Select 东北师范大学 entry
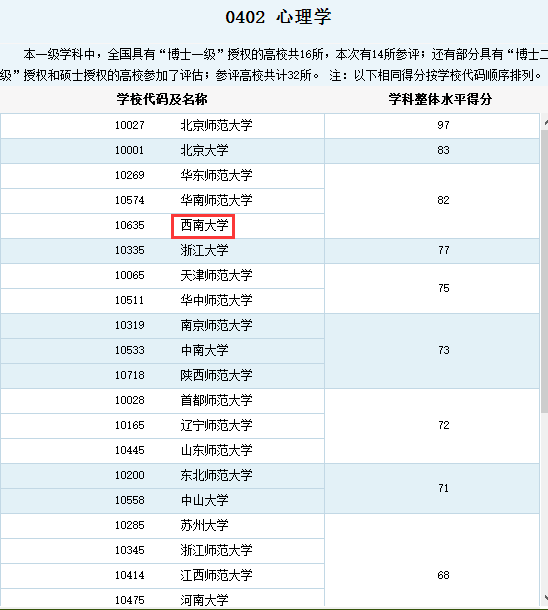The height and width of the screenshot is (610, 548). 216,475
